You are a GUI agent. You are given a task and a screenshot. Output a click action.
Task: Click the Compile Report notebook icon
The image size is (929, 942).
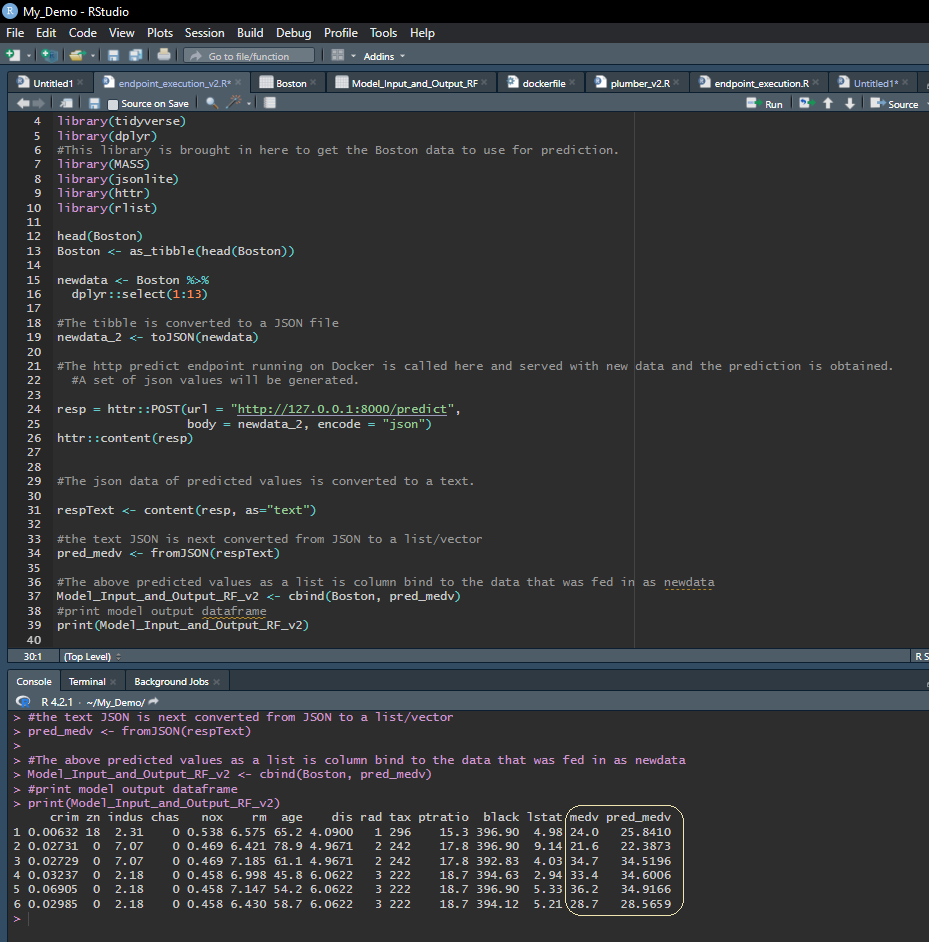point(269,103)
